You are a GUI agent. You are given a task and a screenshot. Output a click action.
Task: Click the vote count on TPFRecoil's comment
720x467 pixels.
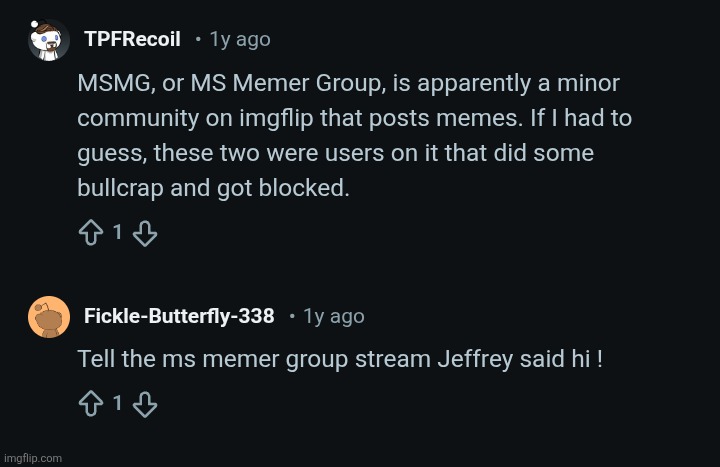click(x=117, y=233)
